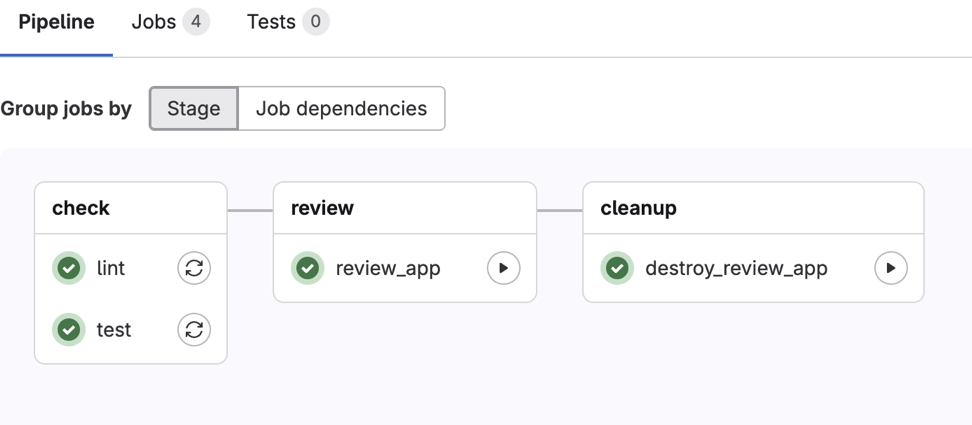Viewport: 972px width, 425px height.
Task: Open the destroy_review_app job name
Action: pos(736,268)
